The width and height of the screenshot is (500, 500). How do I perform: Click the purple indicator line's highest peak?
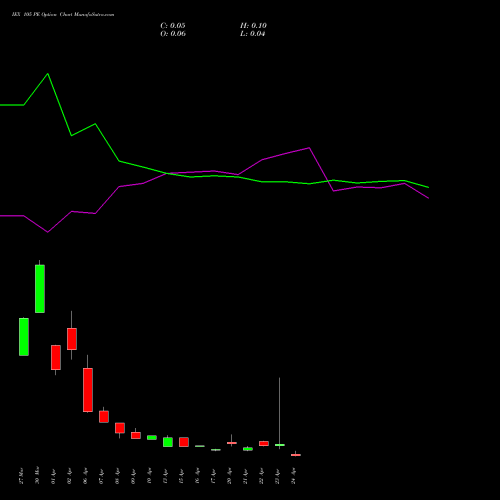tap(309, 148)
